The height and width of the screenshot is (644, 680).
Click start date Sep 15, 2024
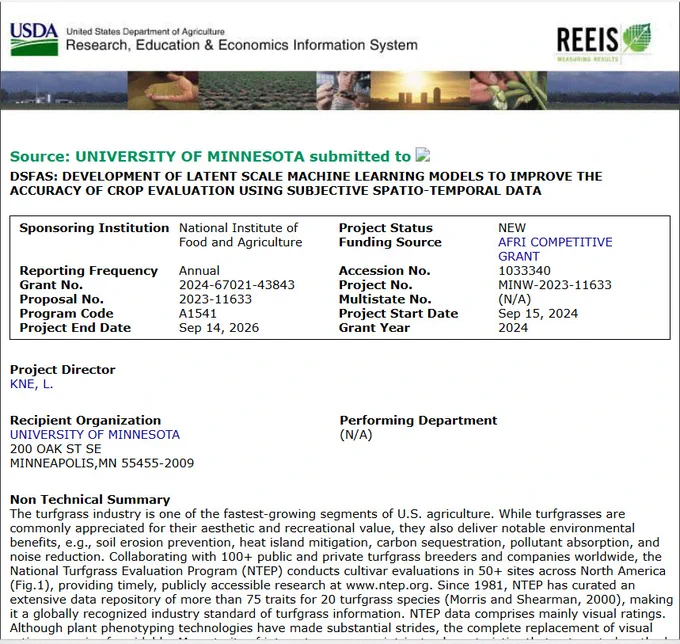pos(538,314)
